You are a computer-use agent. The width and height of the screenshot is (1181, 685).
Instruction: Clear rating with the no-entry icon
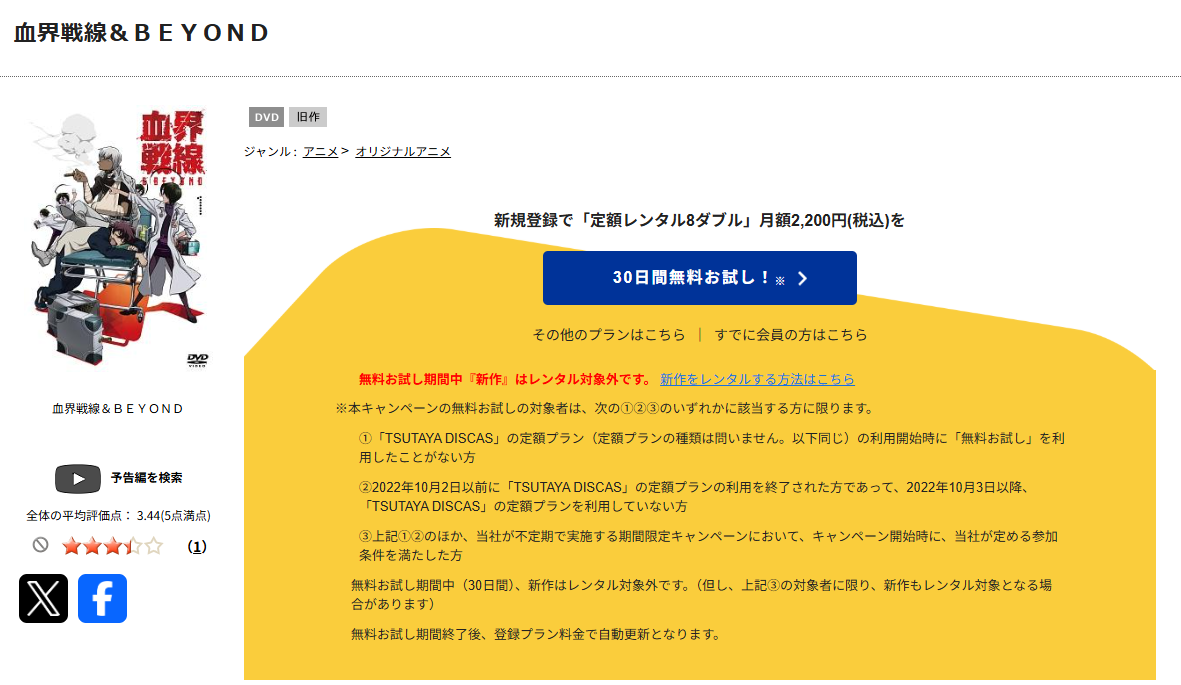tap(41, 545)
